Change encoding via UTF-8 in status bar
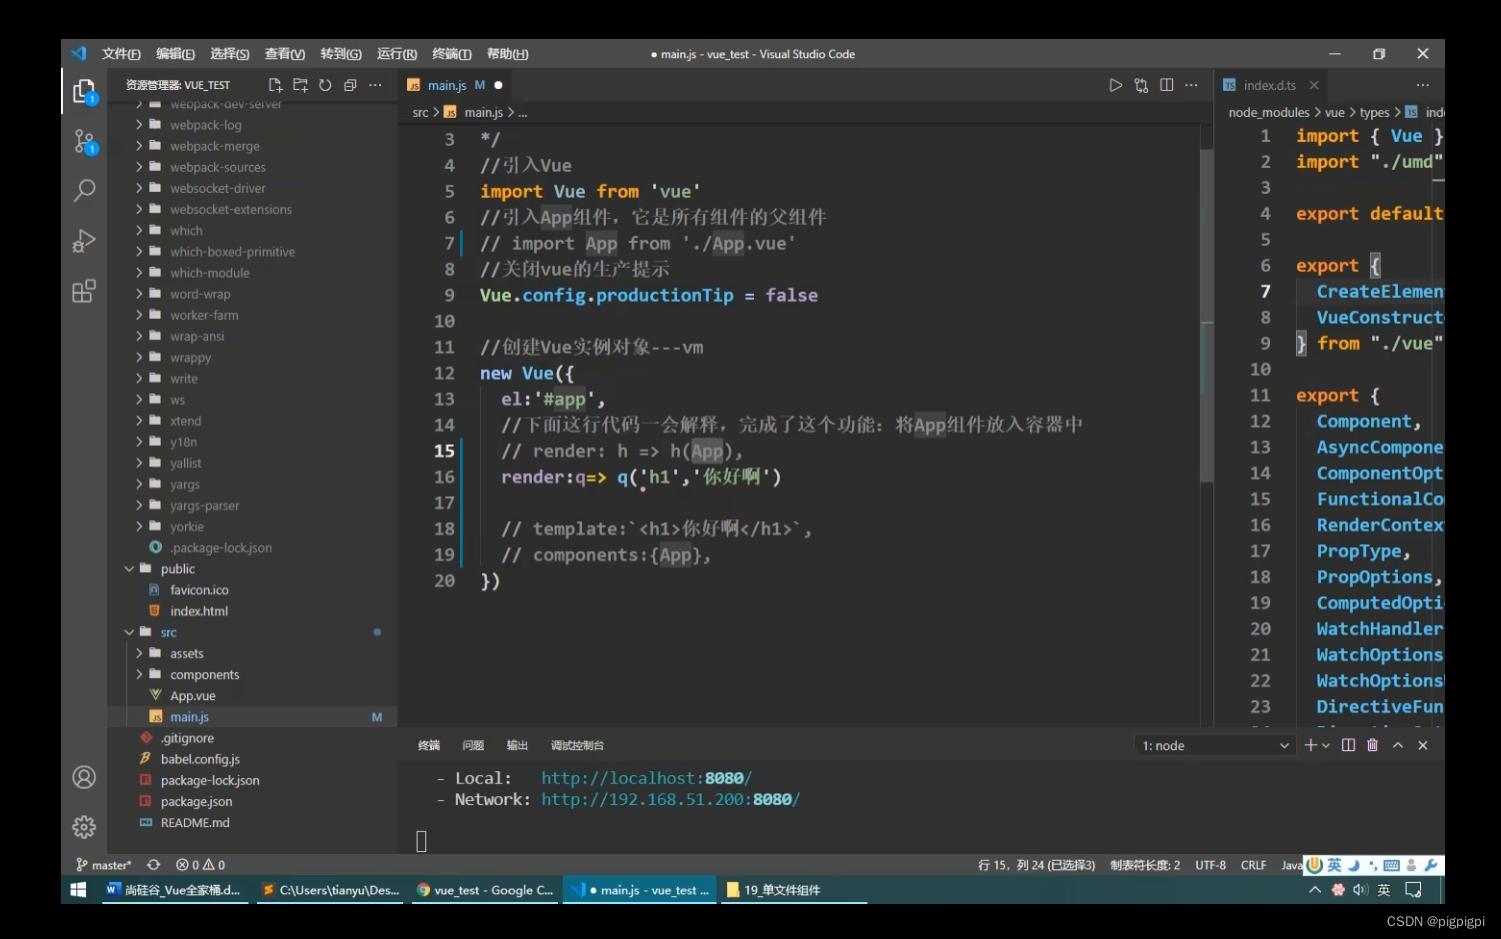1501x939 pixels. tap(1210, 865)
